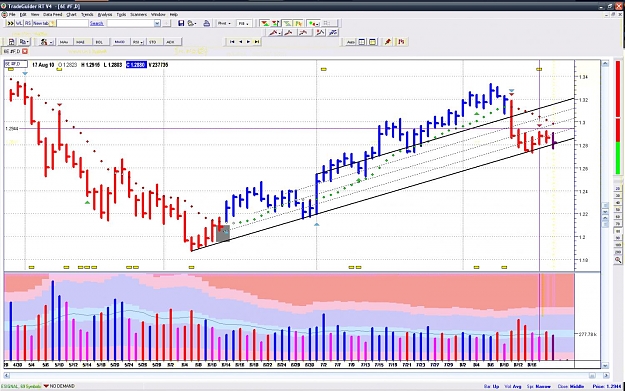Jump to last bar playback button
Viewport: 625px width, 391px height.
click(x=257, y=42)
